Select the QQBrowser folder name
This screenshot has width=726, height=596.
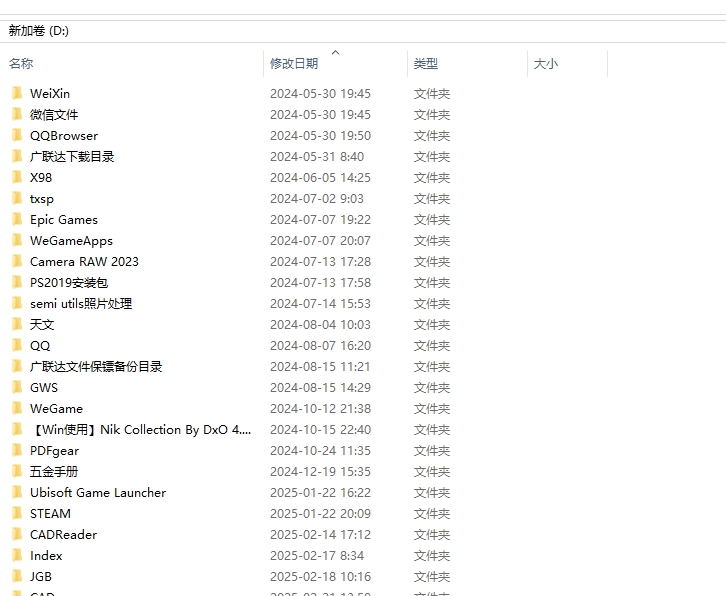64,136
